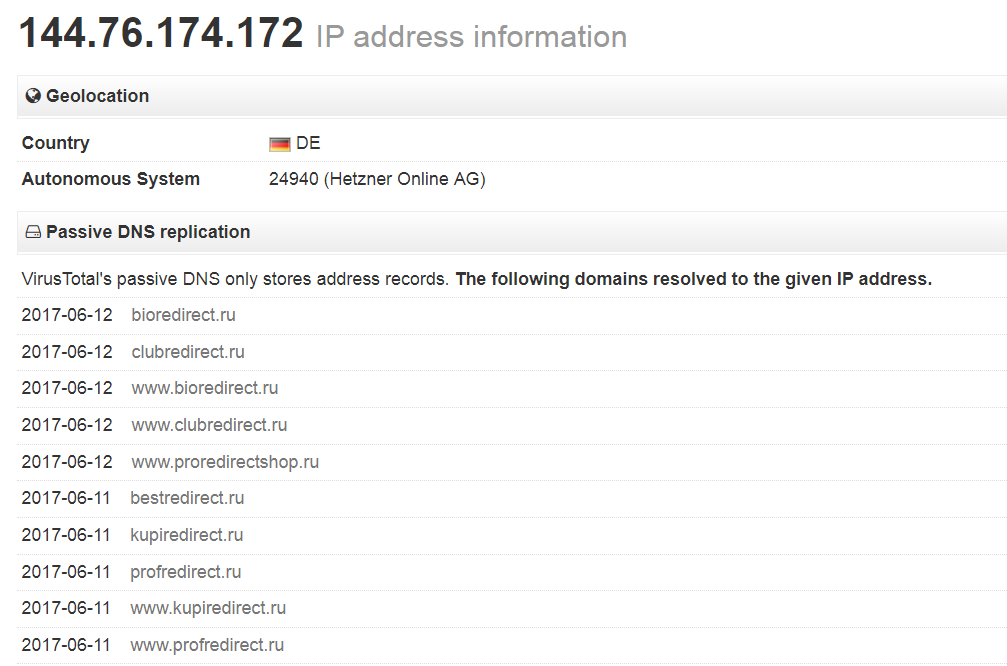
Task: Follow the www.bioredirect.ru link
Action: pos(205,388)
